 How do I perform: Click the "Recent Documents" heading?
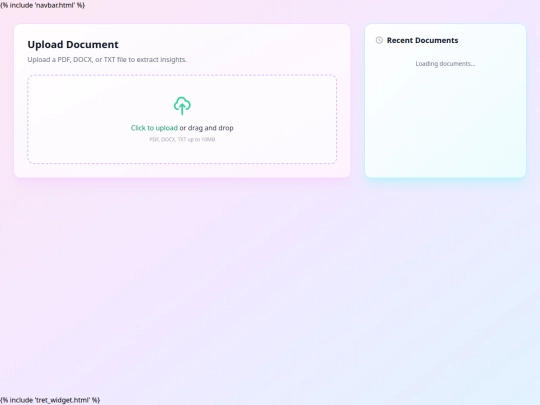pos(422,40)
